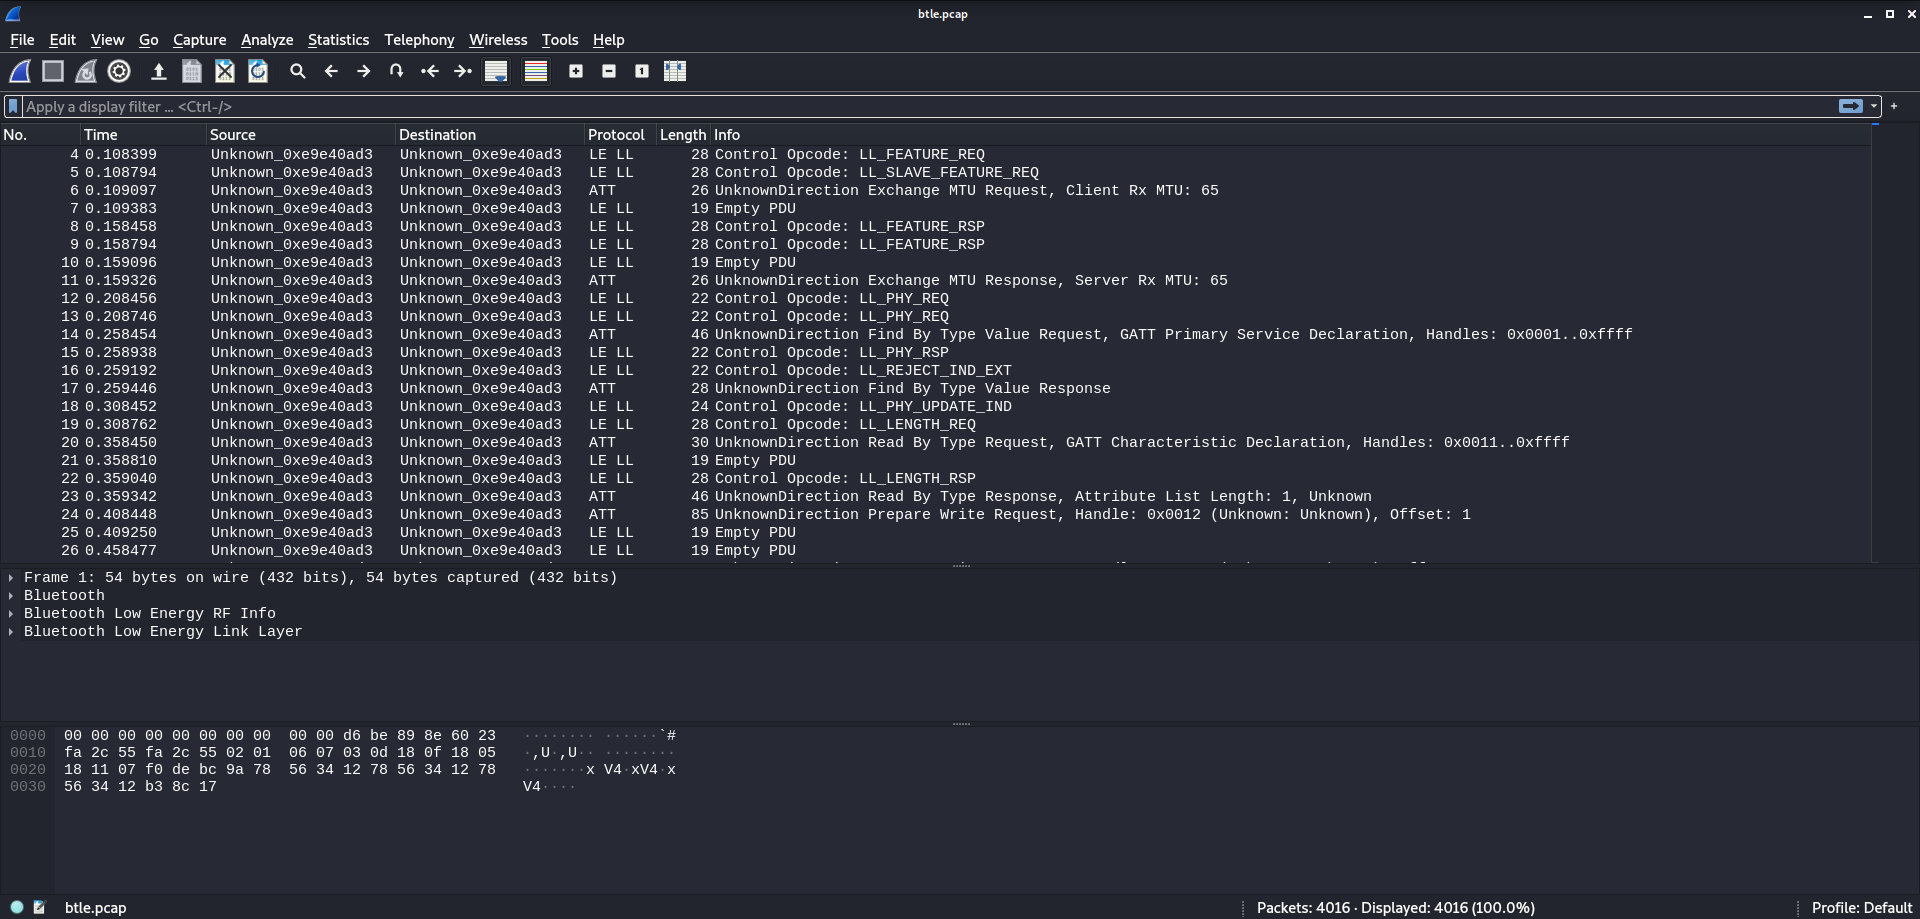Save this capture file icon

coord(192,71)
